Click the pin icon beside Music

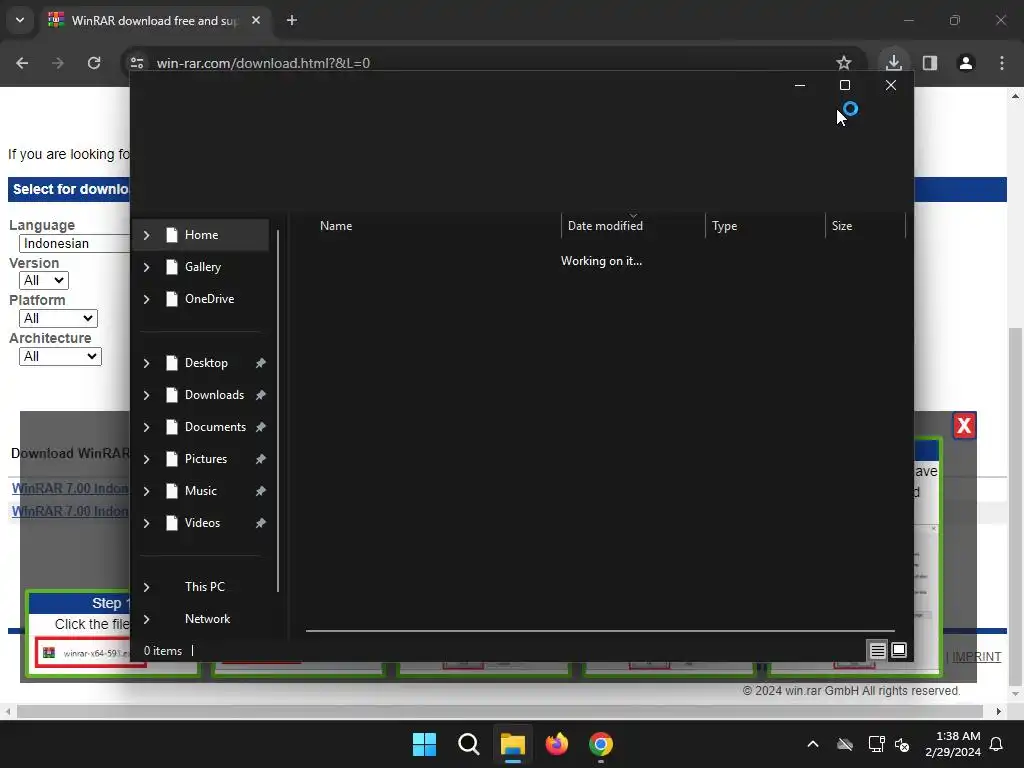pyautogui.click(x=261, y=491)
